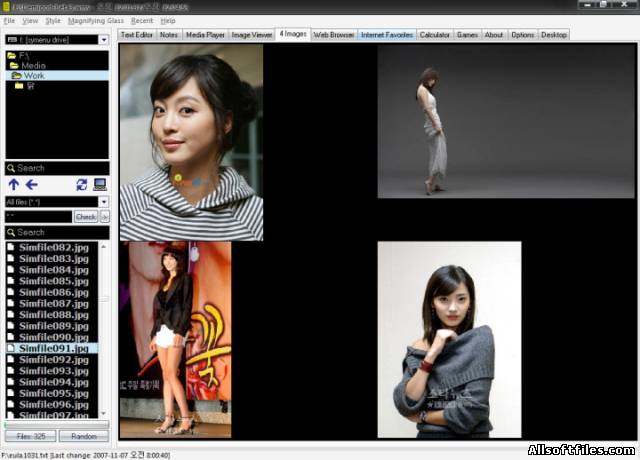Image resolution: width=640 pixels, height=460 pixels.
Task: Click the up arrow navigation icon
Action: [x=13, y=185]
